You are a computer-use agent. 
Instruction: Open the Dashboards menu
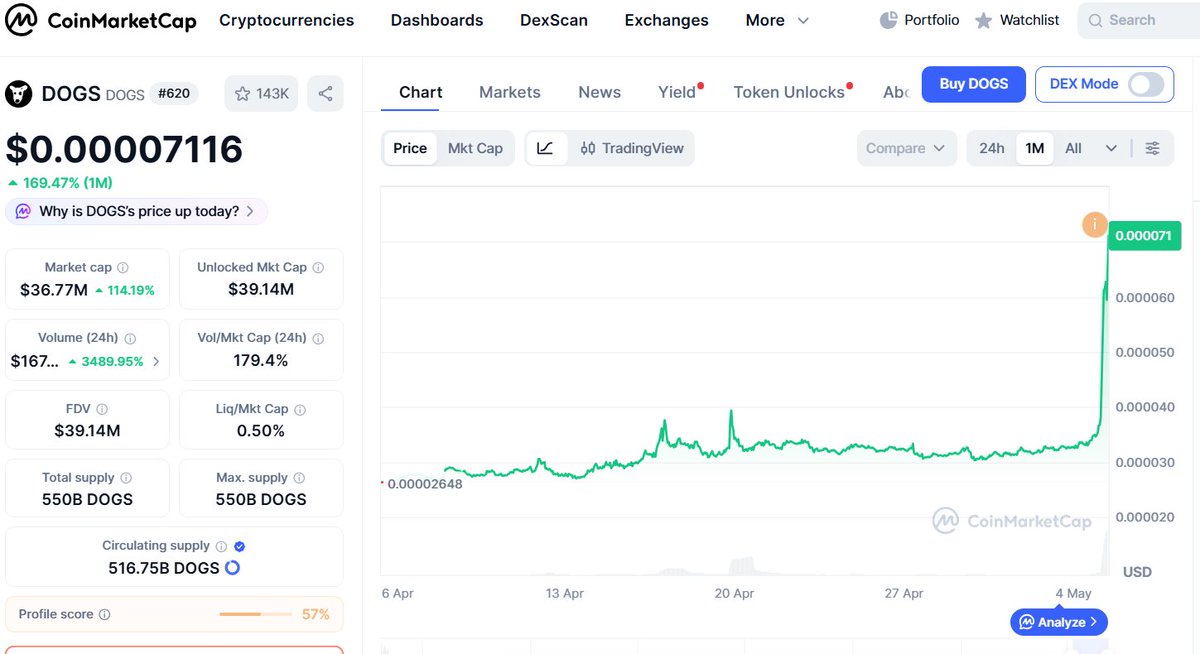[437, 20]
